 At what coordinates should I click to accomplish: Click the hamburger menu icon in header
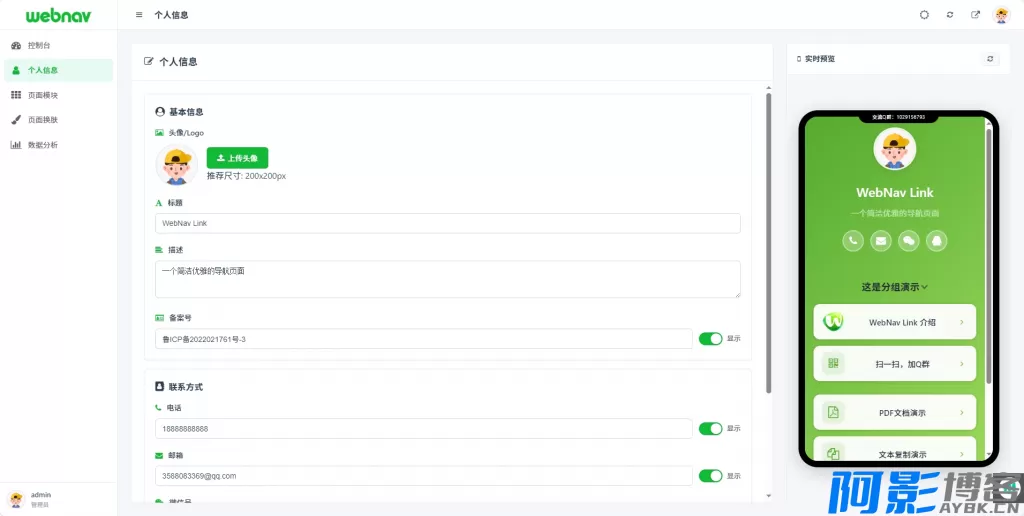pos(139,15)
